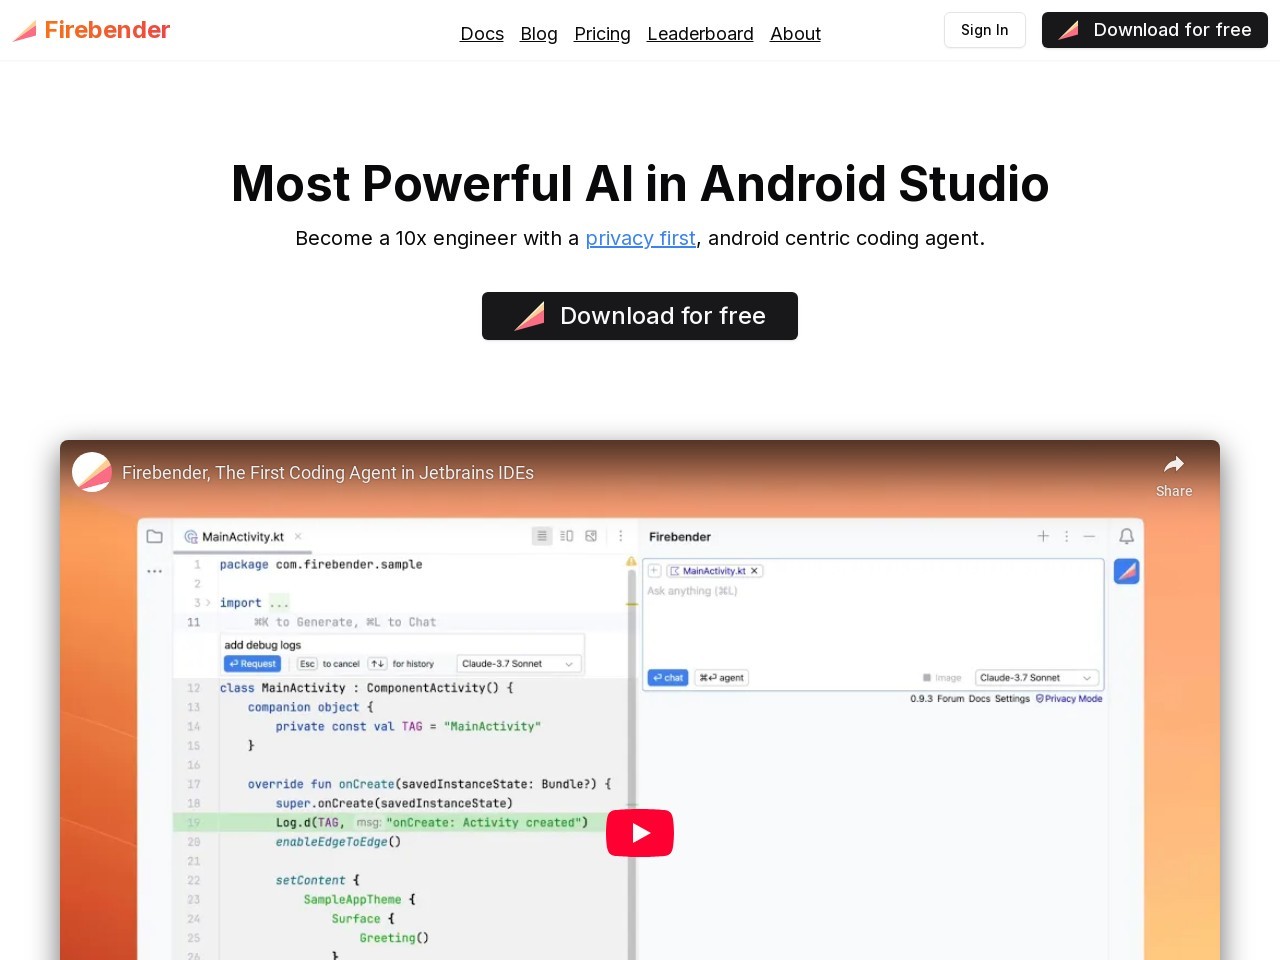Click the Sign In button
The image size is (1280, 960).
pyautogui.click(x=985, y=30)
